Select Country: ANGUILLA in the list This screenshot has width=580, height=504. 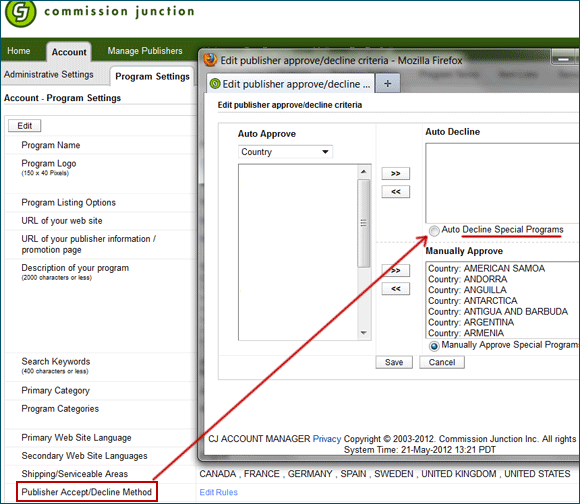coord(467,290)
